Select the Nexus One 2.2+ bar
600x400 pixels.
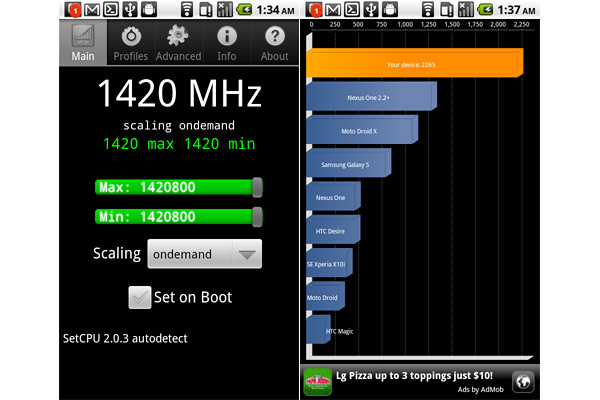(x=371, y=96)
